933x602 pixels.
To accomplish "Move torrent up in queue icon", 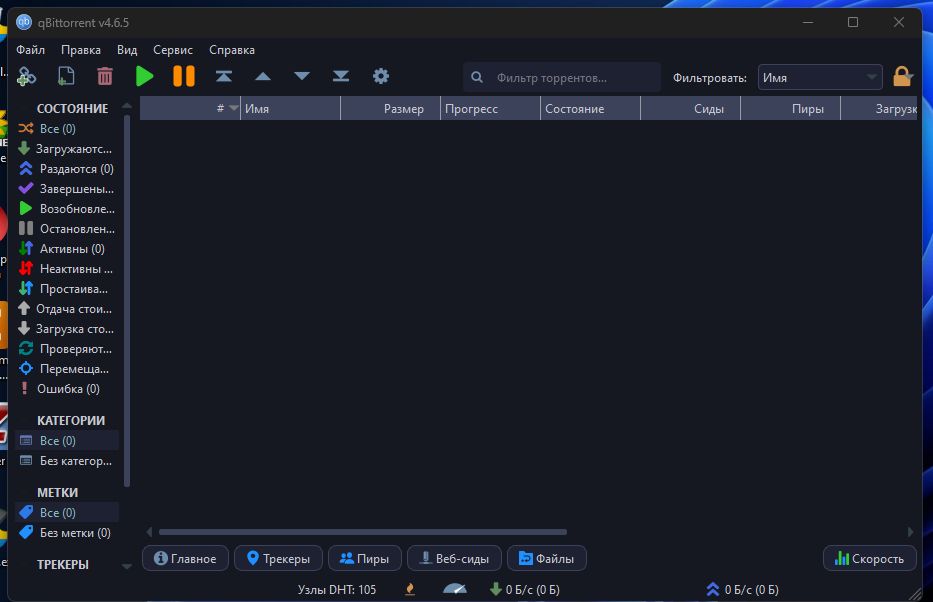I will (x=263, y=76).
